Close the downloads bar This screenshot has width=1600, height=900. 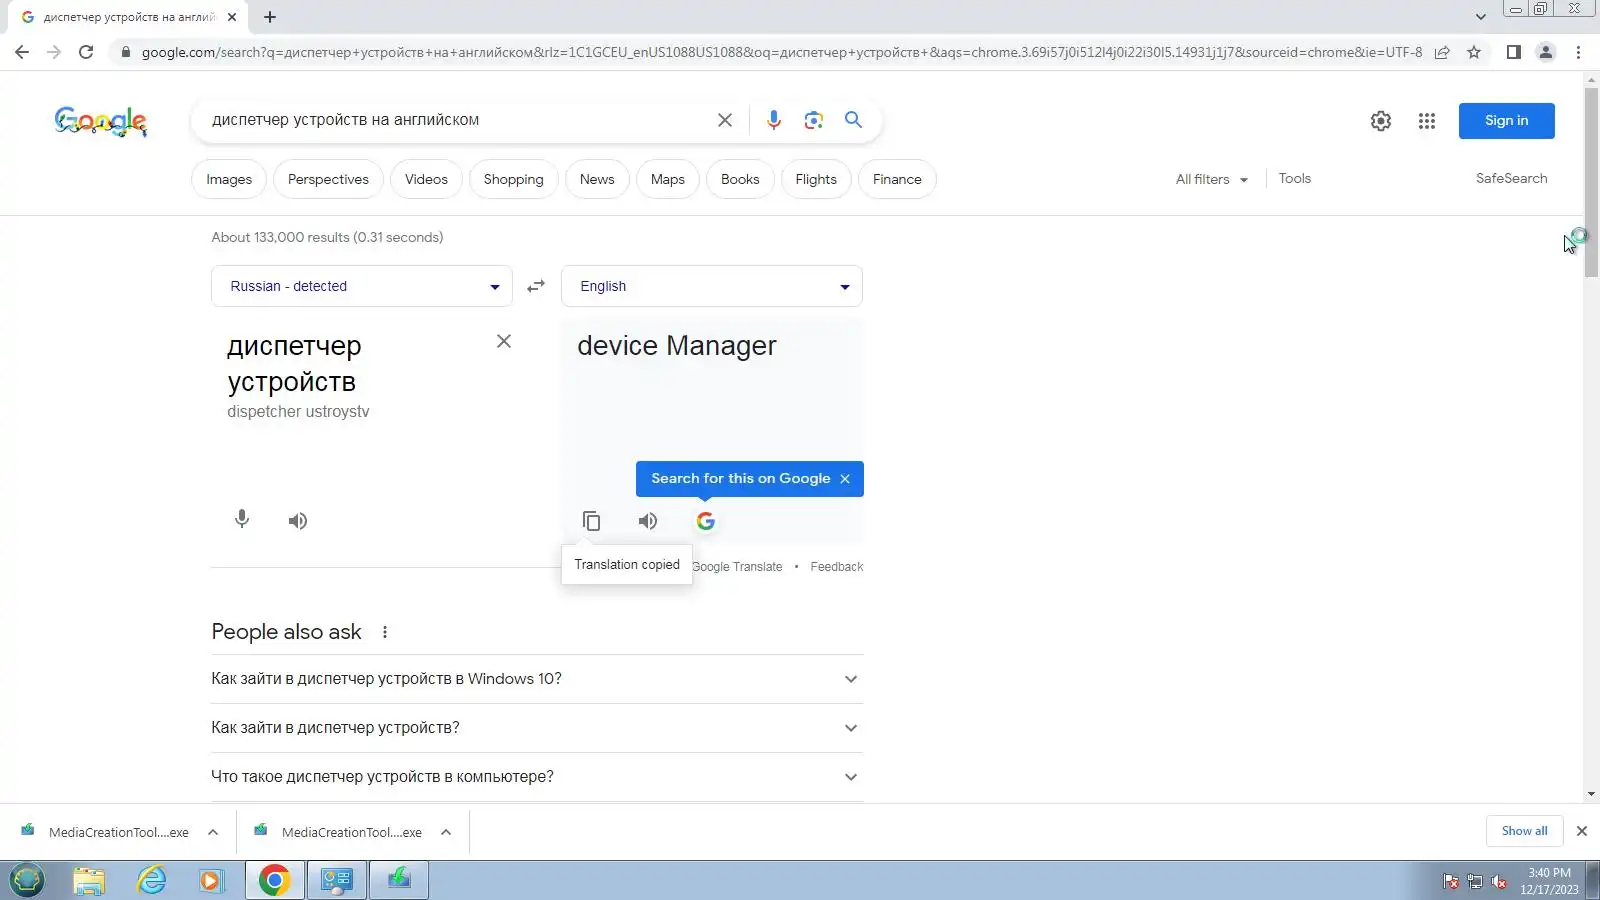1582,831
